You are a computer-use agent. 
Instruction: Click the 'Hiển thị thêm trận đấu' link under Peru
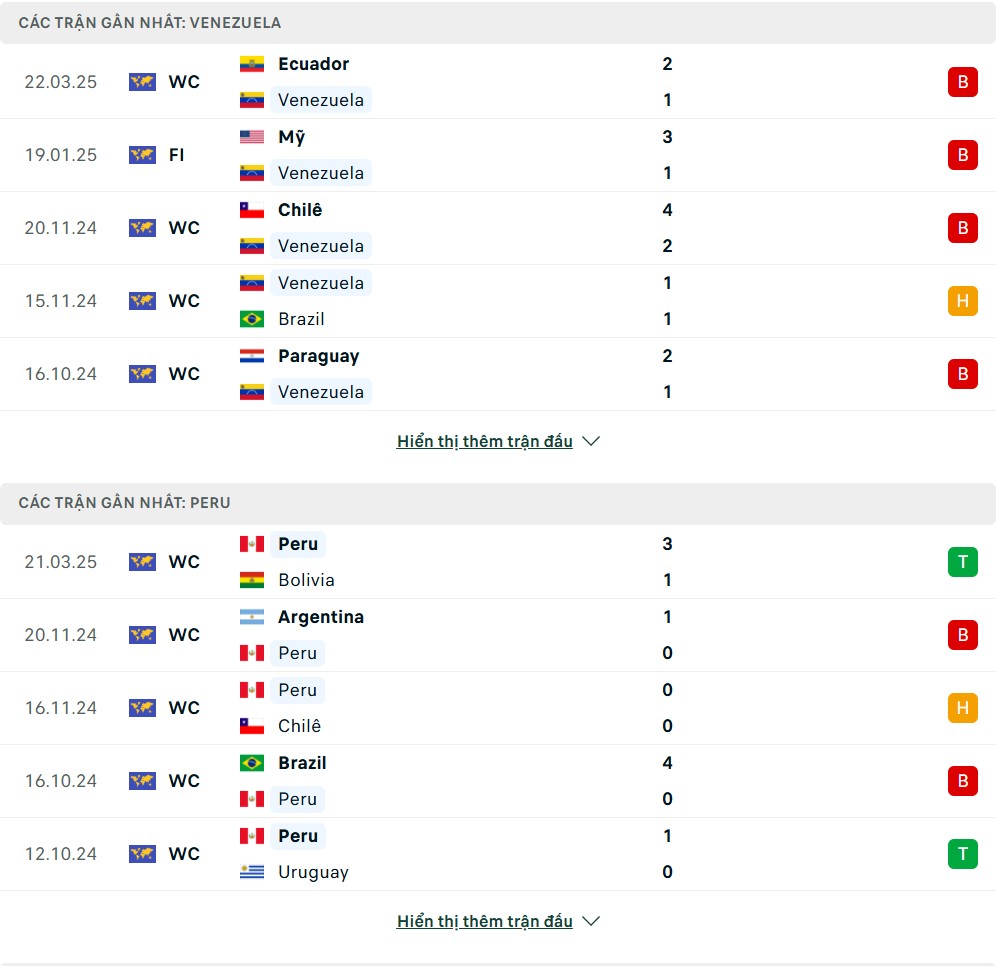coord(485,921)
